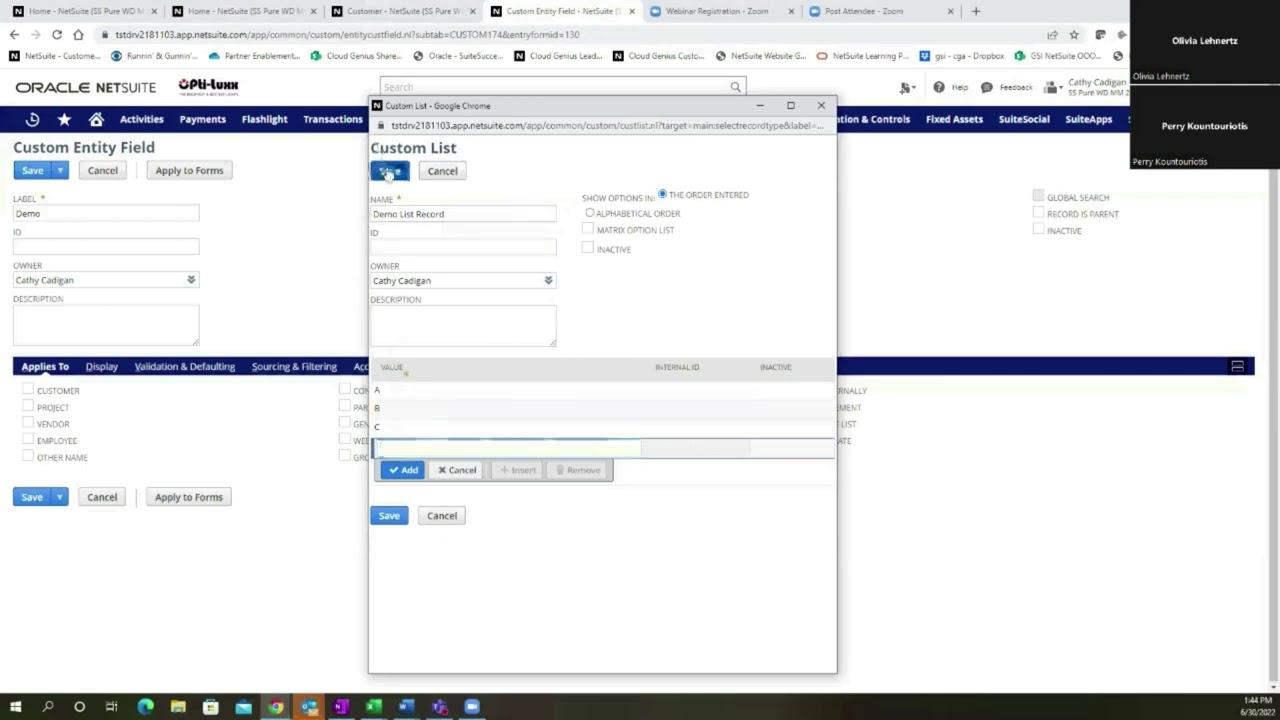This screenshot has height=720, width=1280.
Task: Open Microsoft Teams from the taskbar
Action: [439, 707]
